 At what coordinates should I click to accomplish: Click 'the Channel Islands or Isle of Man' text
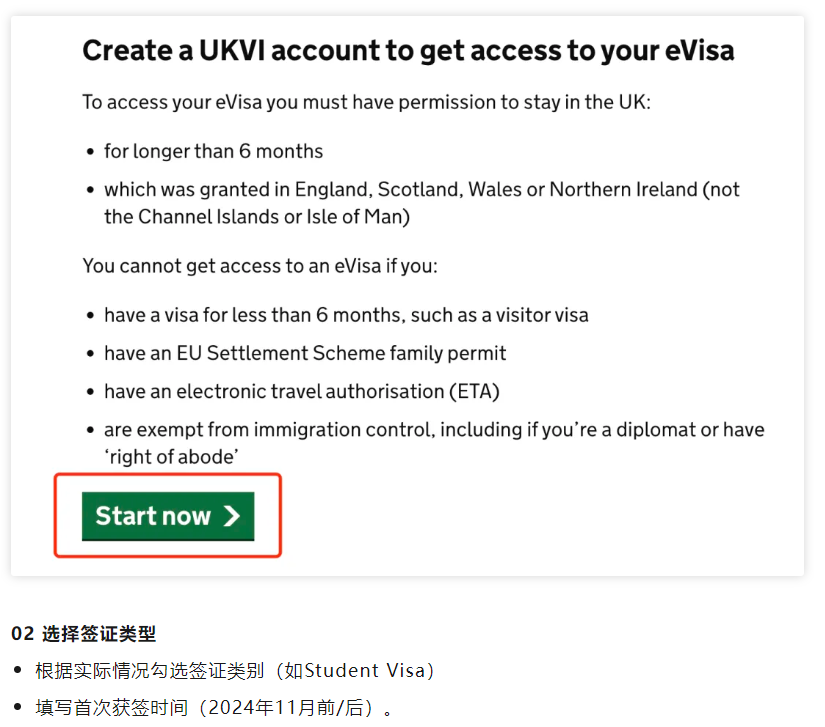(256, 216)
